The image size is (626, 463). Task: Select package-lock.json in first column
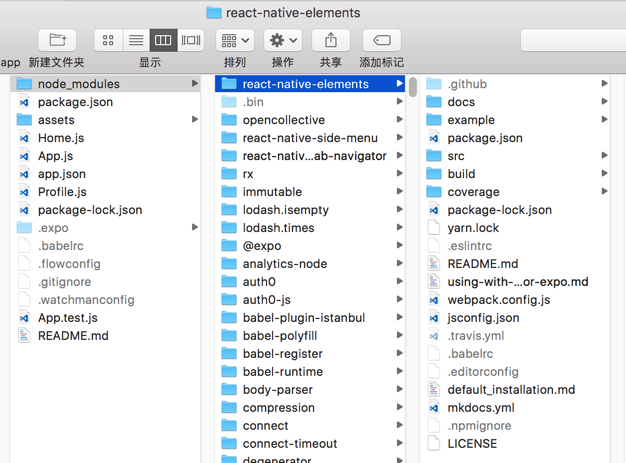pos(105,210)
